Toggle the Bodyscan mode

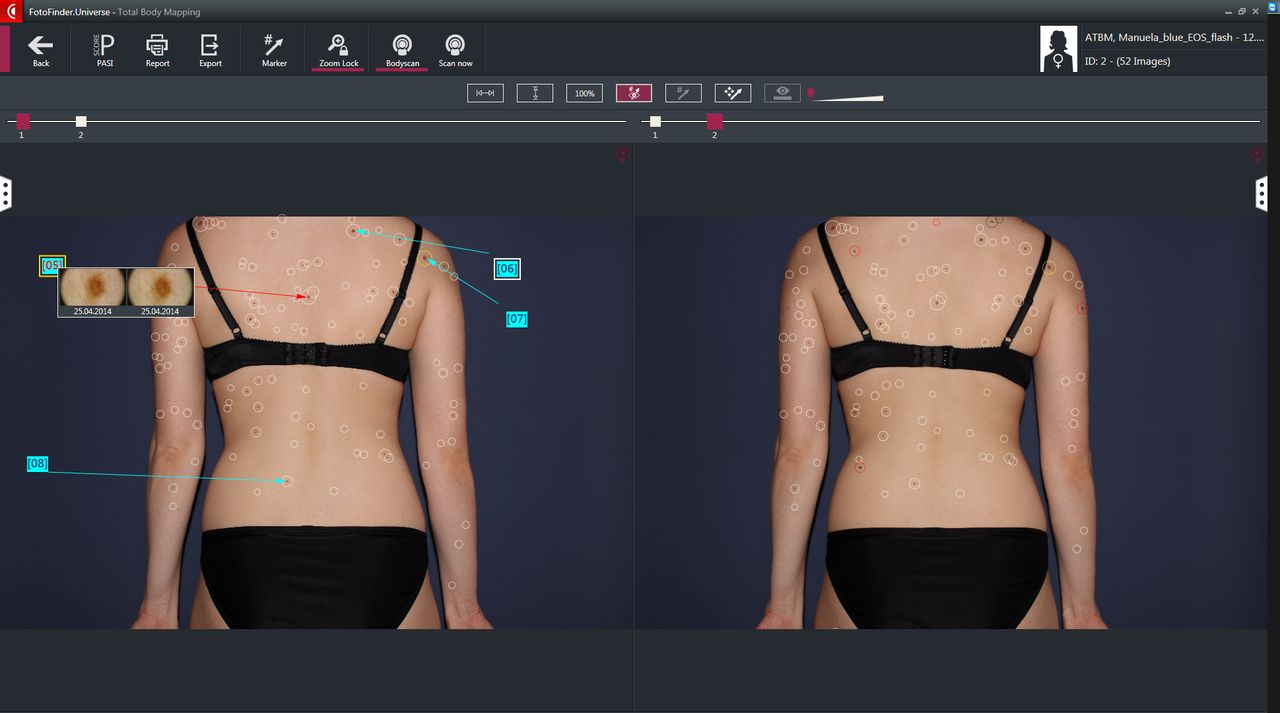point(402,50)
